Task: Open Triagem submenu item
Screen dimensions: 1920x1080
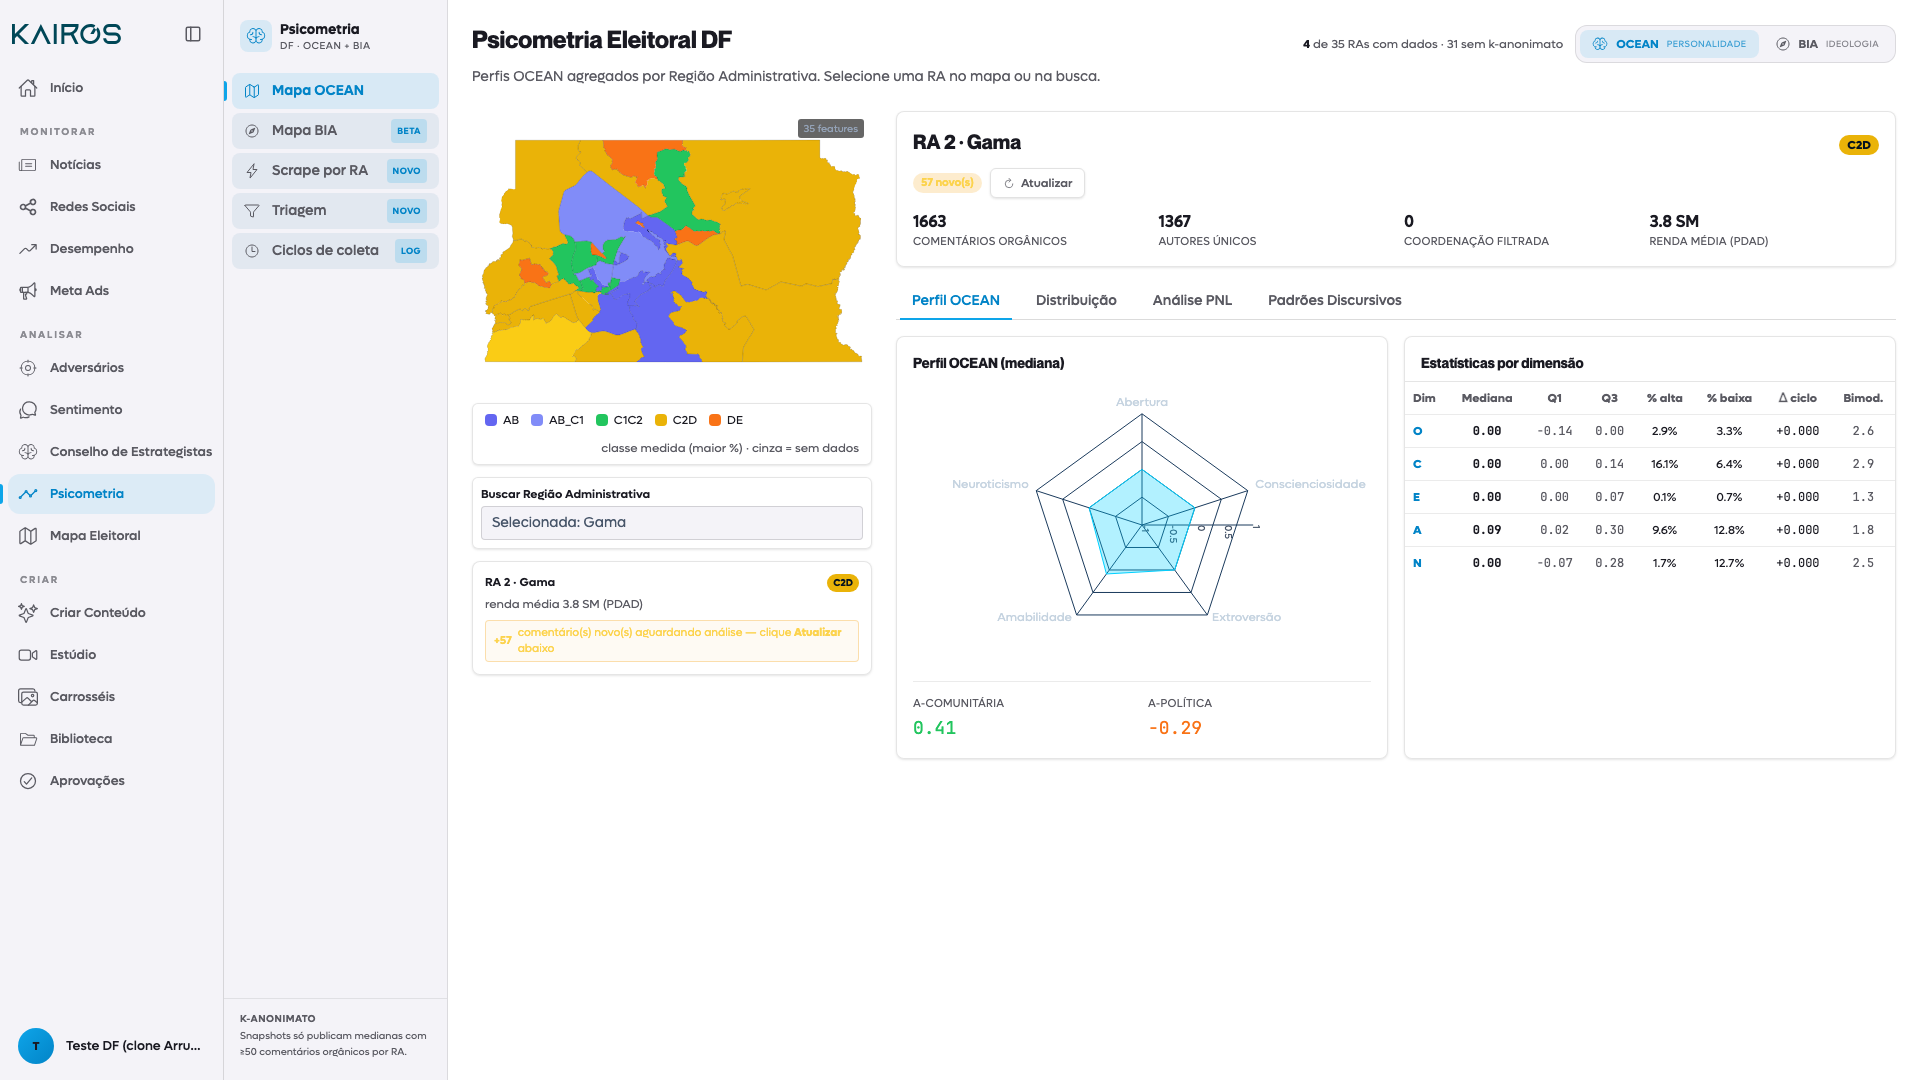Action: coord(335,210)
